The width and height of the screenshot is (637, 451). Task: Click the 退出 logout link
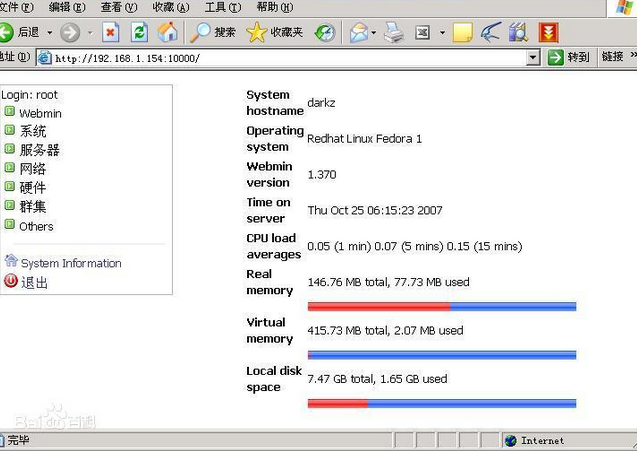click(x=35, y=282)
